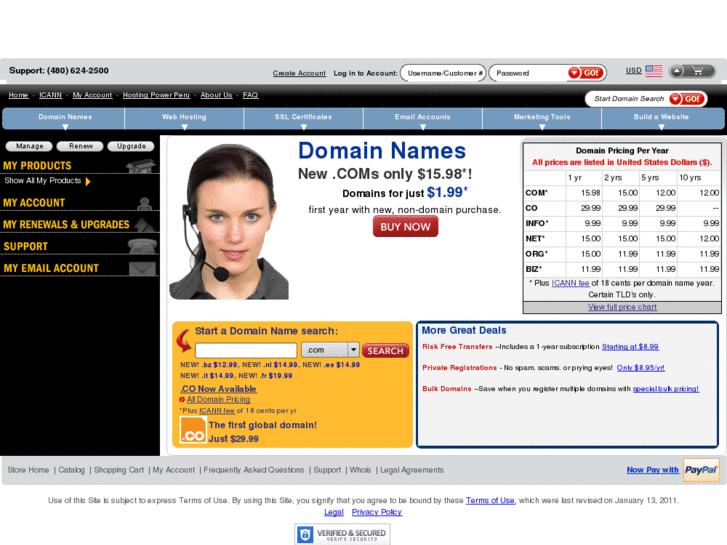Click Starting at $8.99 transfers link
This screenshot has height=545, width=727.
630,346
